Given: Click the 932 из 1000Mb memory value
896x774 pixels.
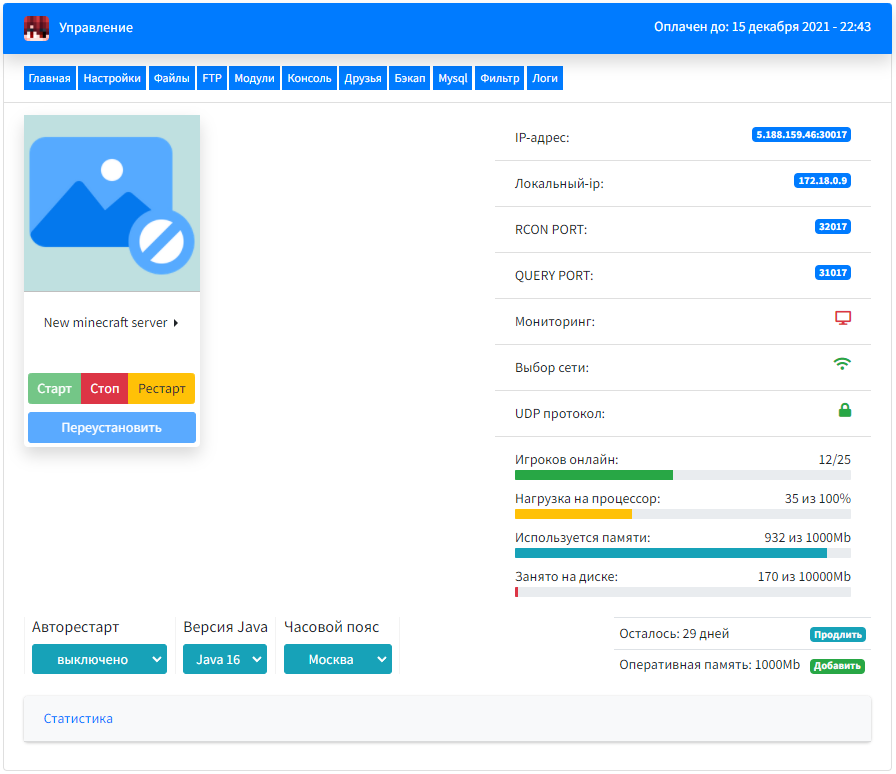Looking at the screenshot, I should 807,538.
